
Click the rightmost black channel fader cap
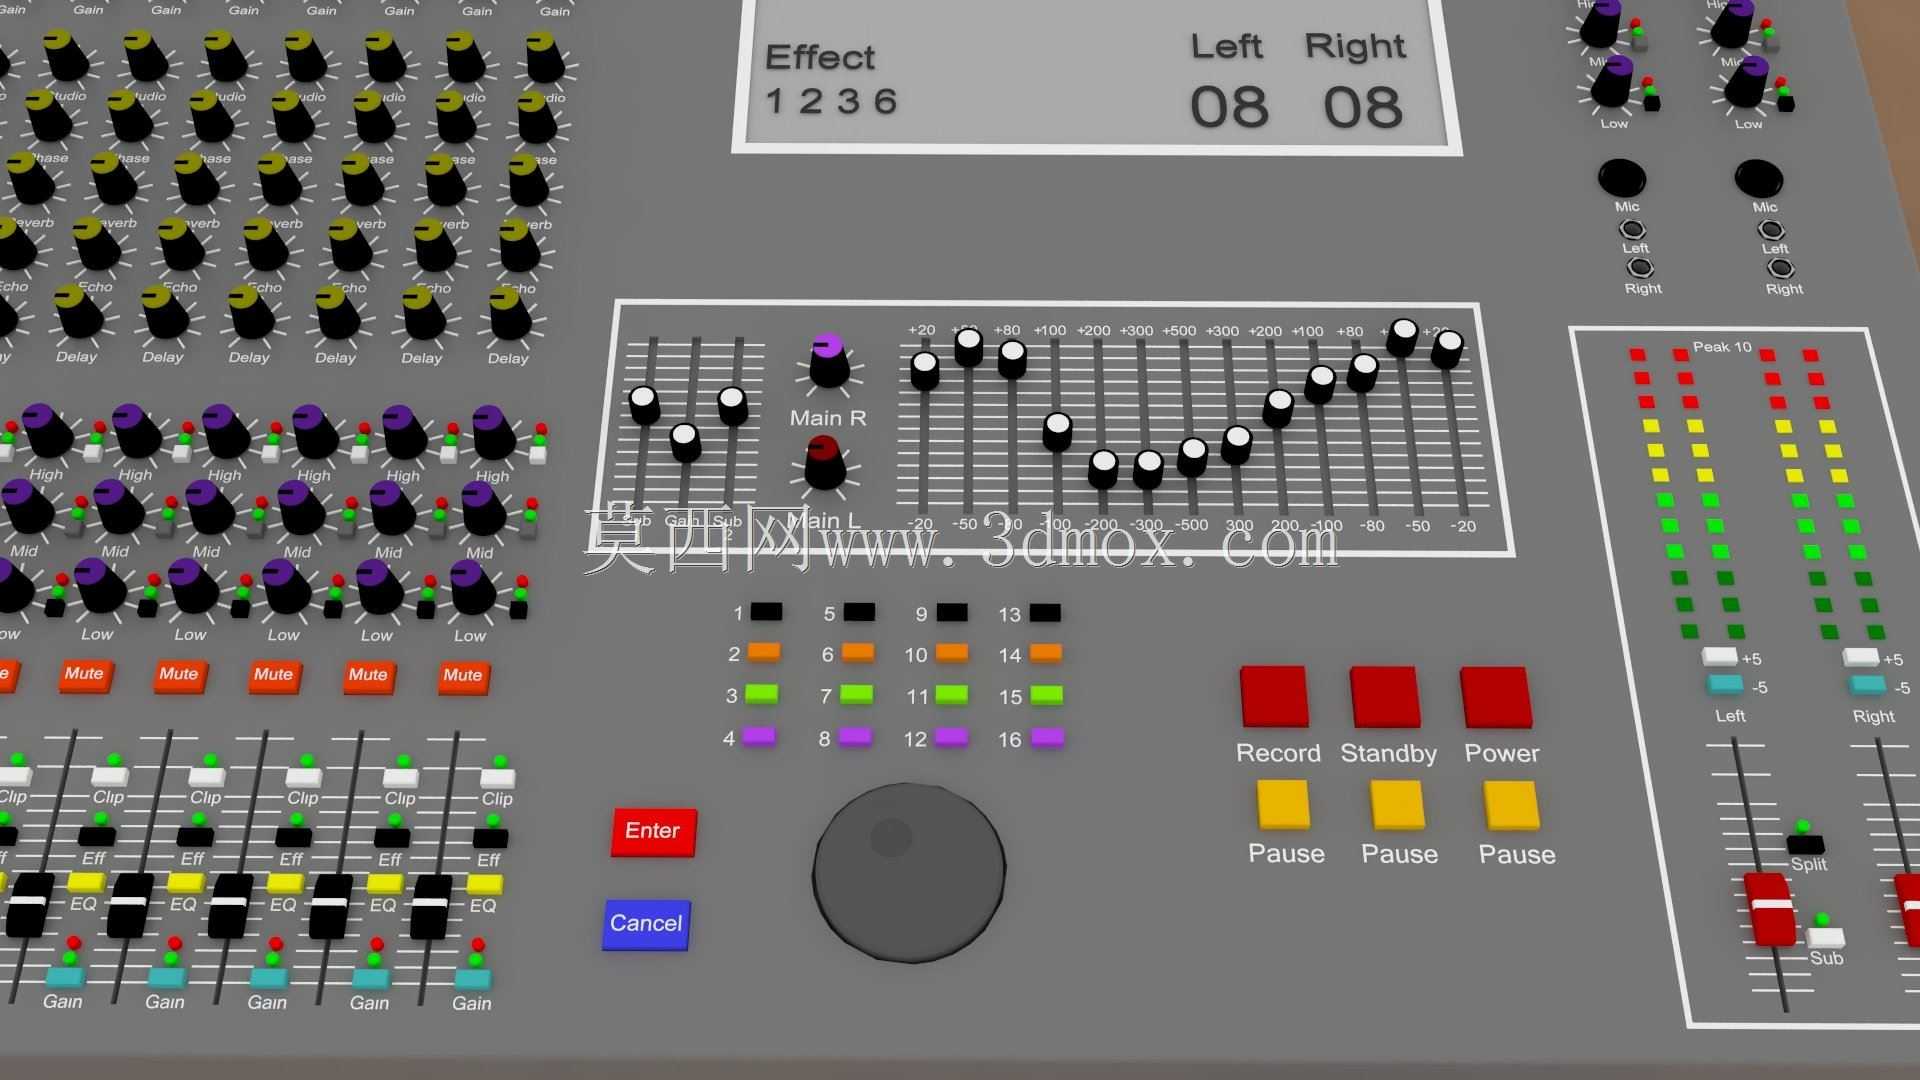pyautogui.click(x=431, y=906)
